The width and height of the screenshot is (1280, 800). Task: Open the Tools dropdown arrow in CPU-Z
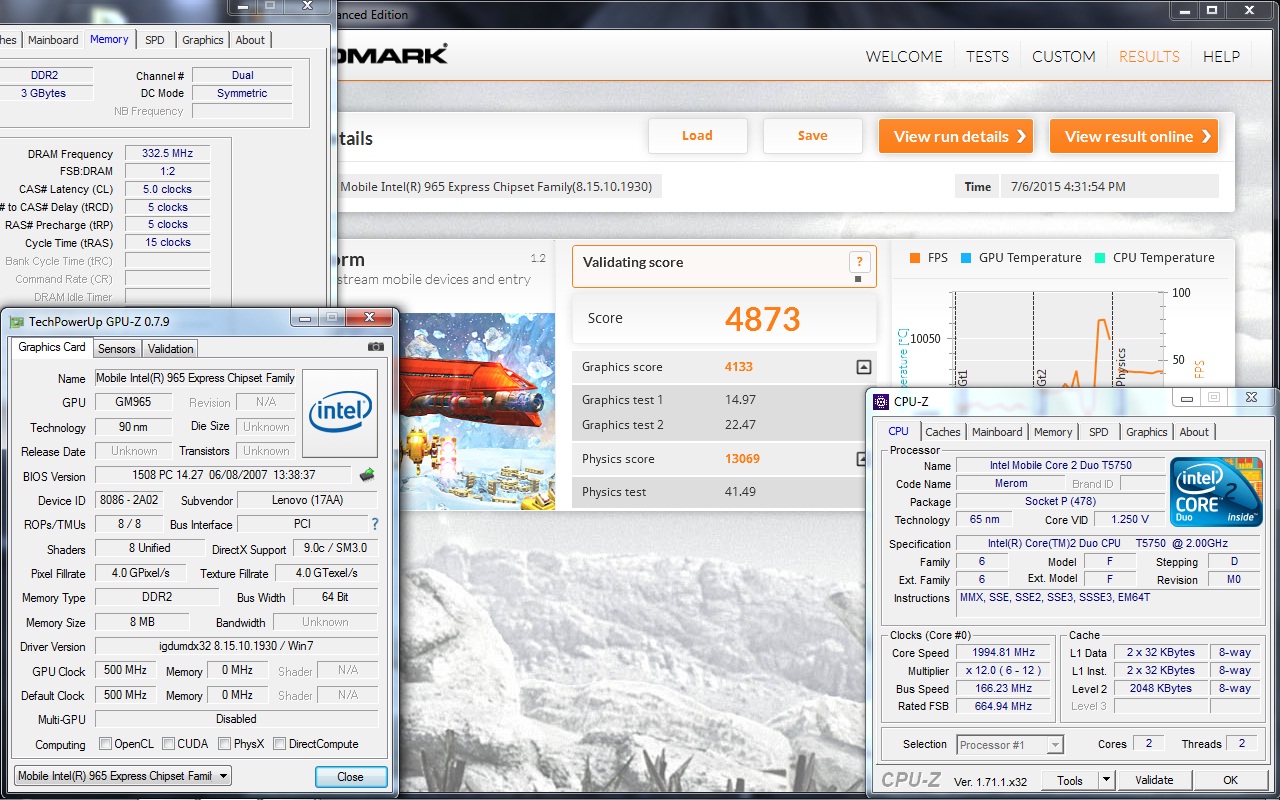click(1106, 780)
